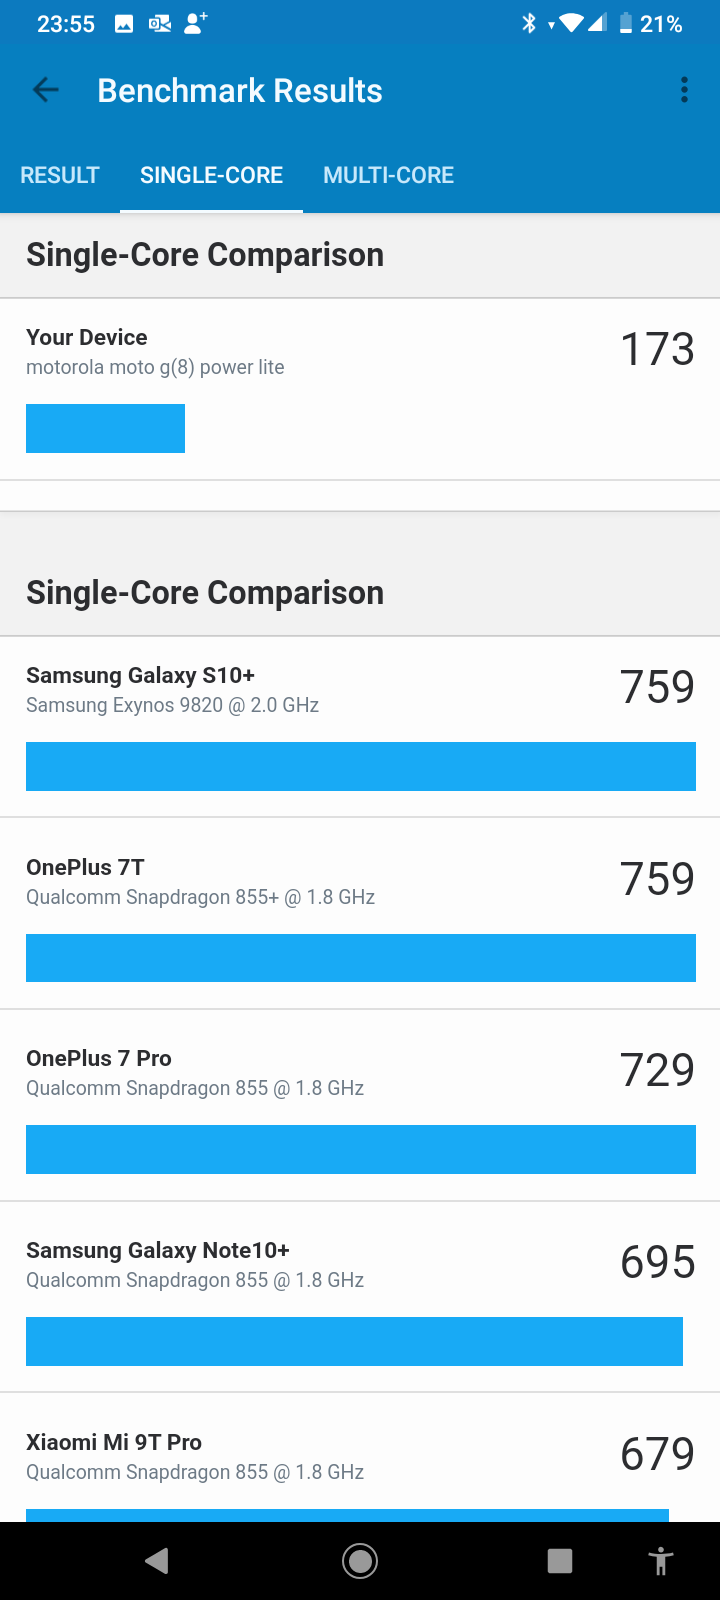
Task: Tap the Bluetooth status icon
Action: point(529,23)
